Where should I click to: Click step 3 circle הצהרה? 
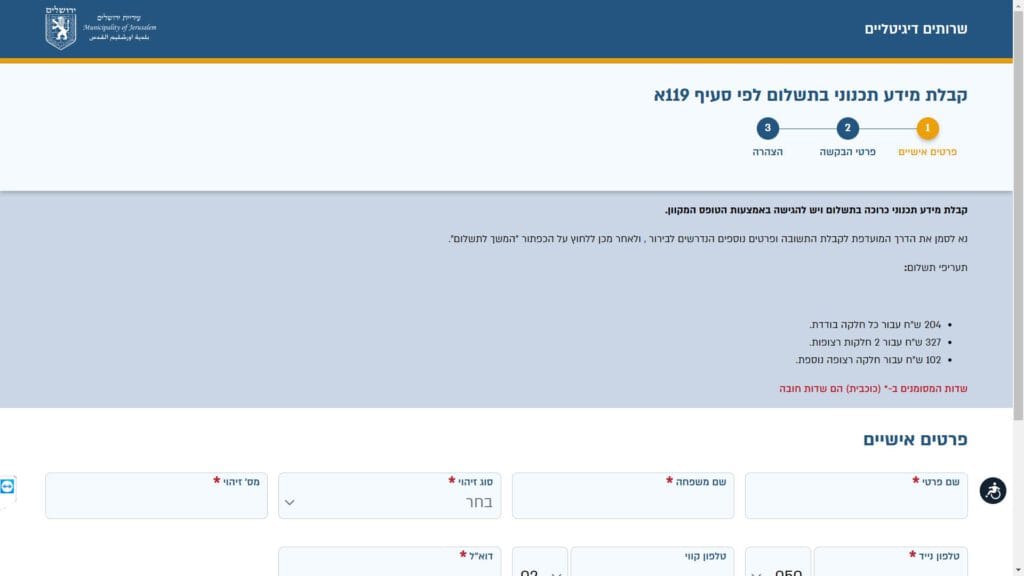tap(767, 128)
